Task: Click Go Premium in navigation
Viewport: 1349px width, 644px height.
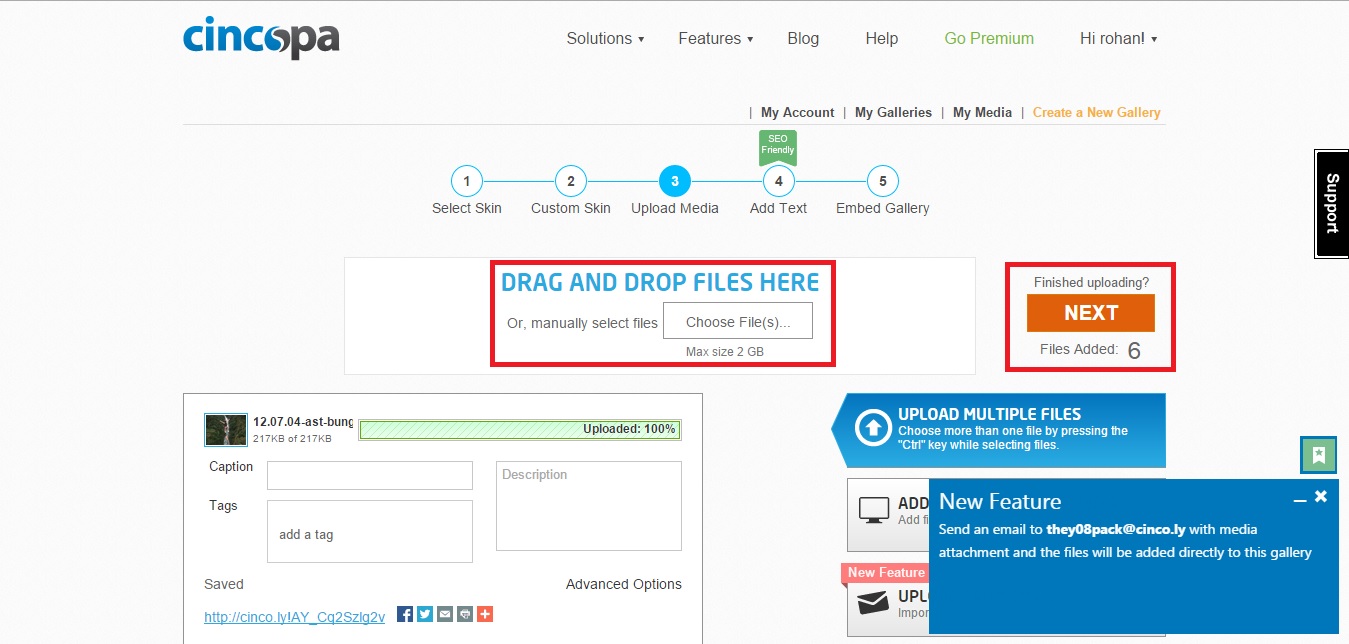Action: pos(989,39)
